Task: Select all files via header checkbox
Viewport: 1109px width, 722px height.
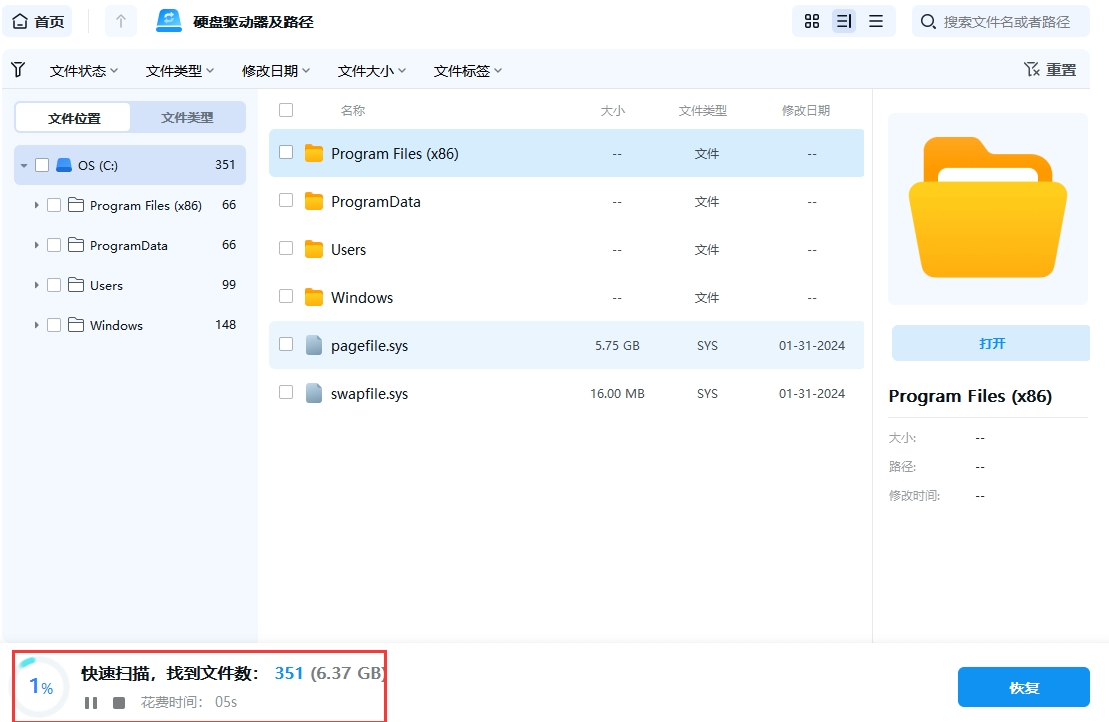Action: tap(286, 110)
